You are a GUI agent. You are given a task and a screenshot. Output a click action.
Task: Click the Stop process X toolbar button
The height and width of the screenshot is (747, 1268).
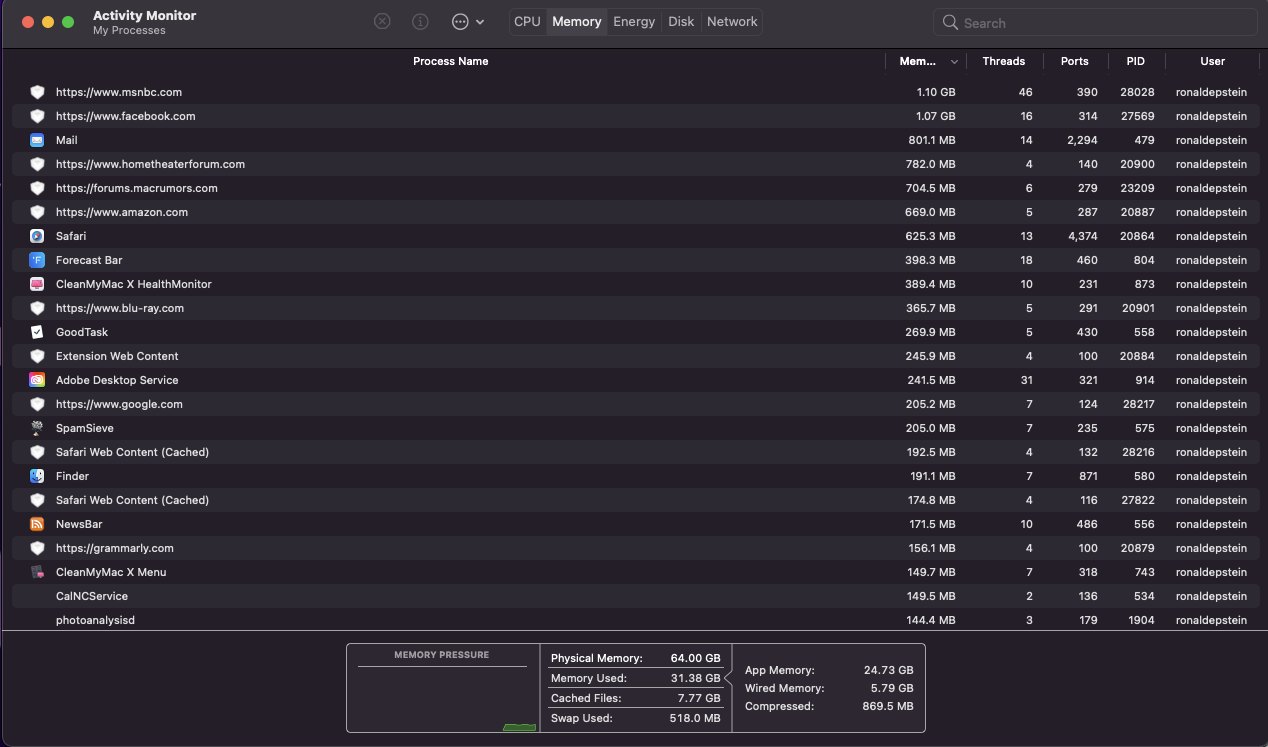click(382, 21)
